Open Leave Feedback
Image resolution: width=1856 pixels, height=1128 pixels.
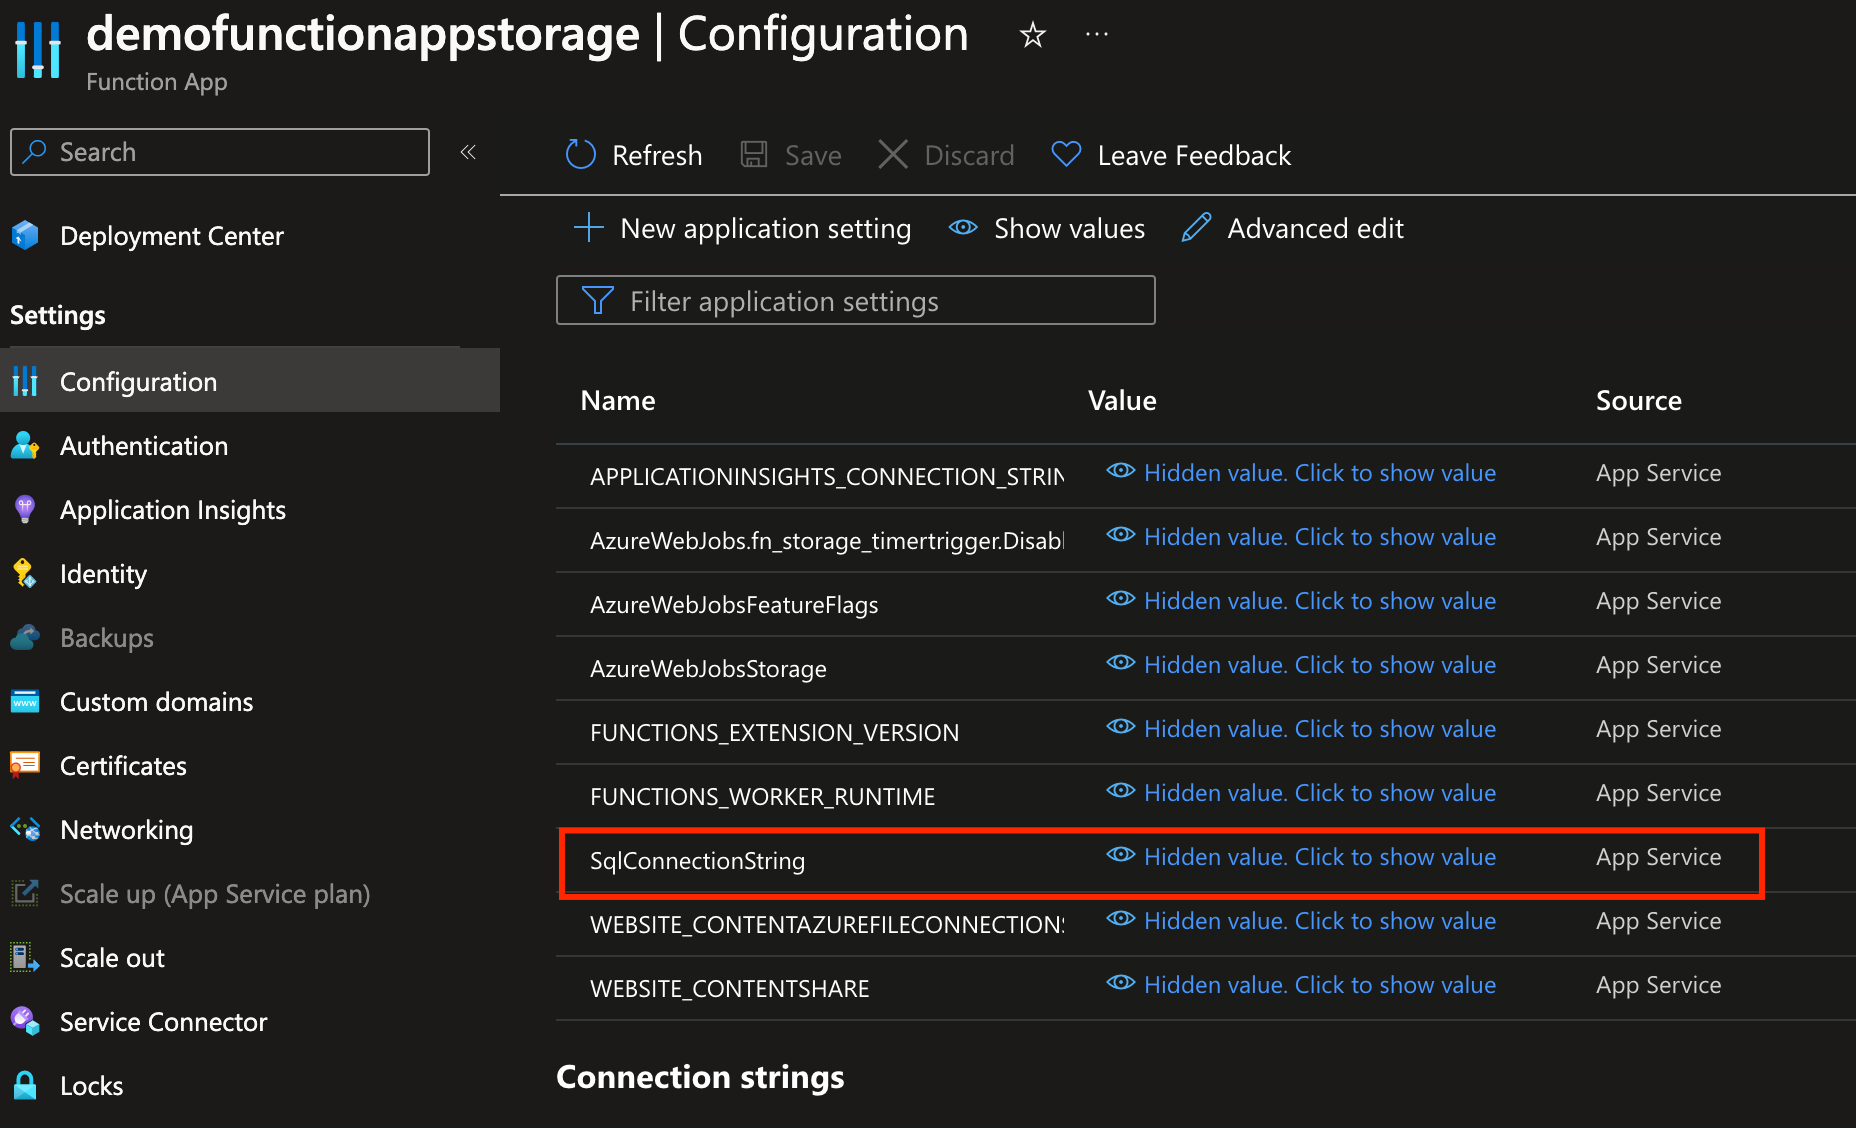coord(1171,155)
